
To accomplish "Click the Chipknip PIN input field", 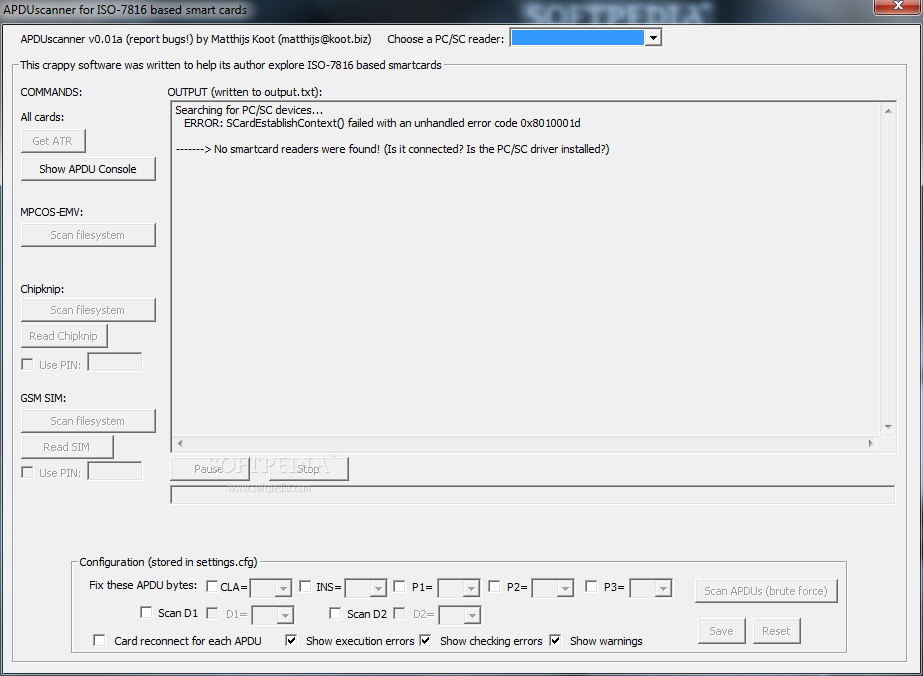I will [115, 362].
